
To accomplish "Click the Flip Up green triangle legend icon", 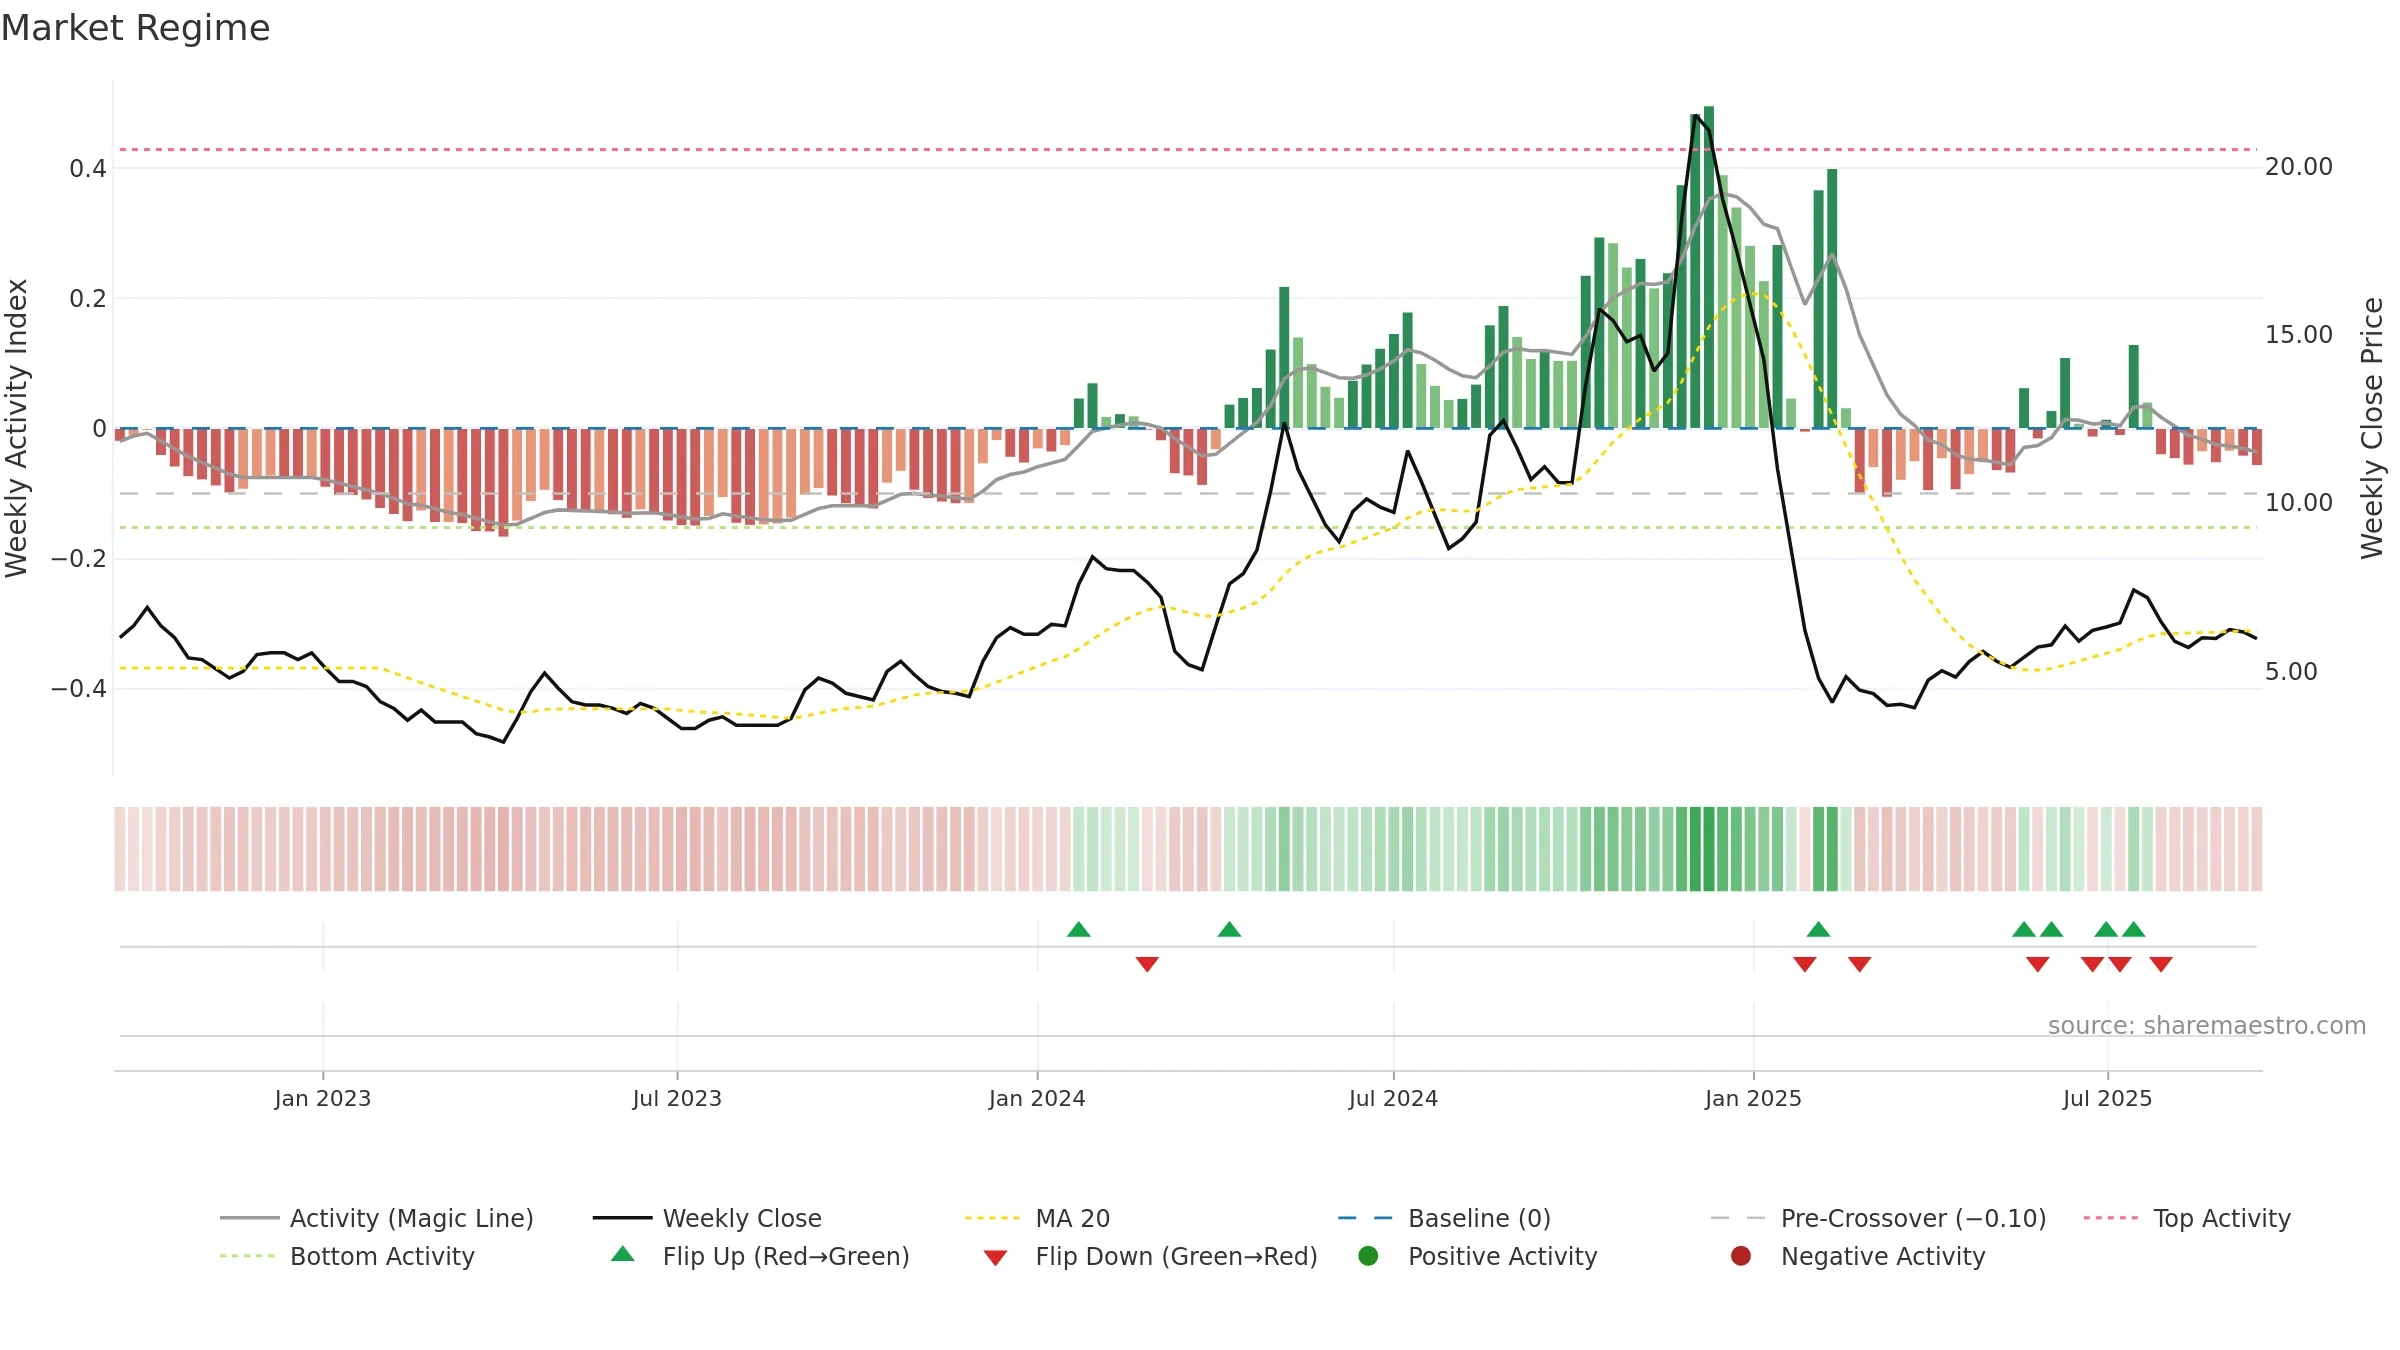I will [x=622, y=1254].
